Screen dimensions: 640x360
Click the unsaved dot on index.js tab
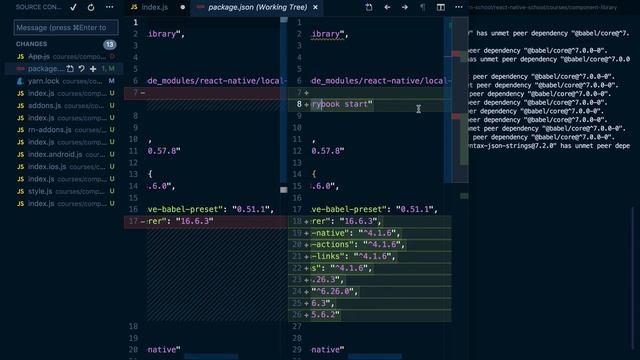182,7
